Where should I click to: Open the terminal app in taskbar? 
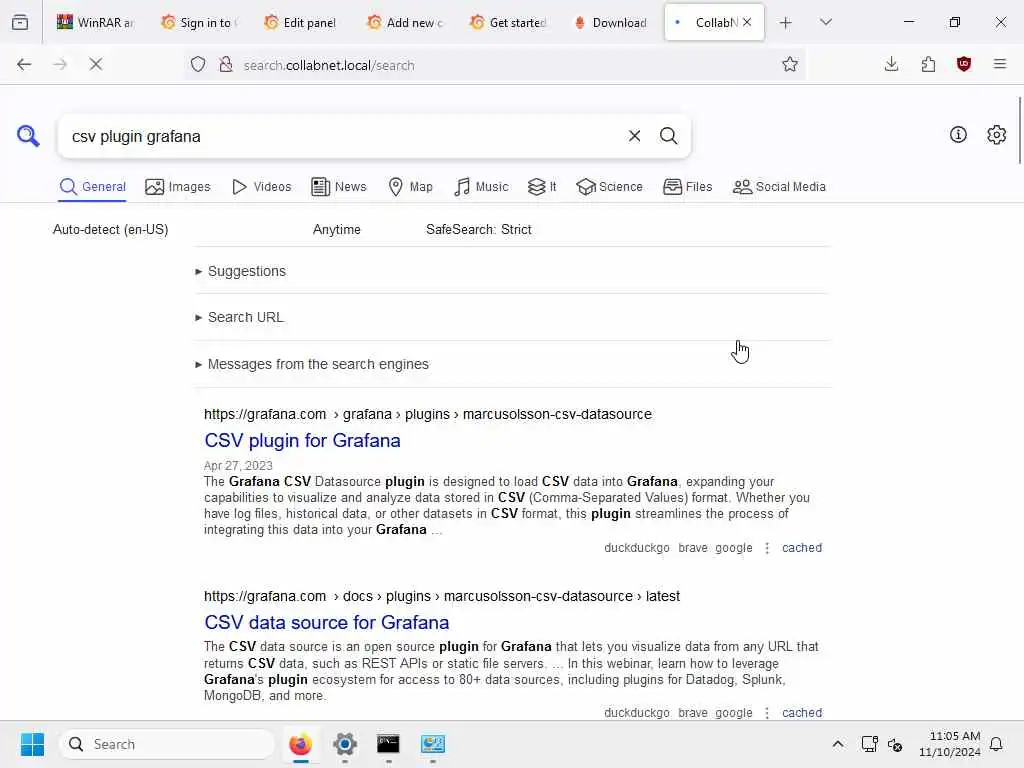tap(389, 744)
